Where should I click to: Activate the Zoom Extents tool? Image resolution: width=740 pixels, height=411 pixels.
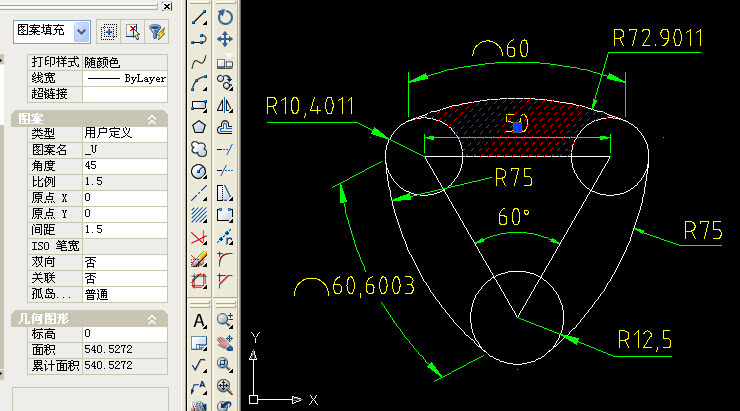click(x=225, y=386)
